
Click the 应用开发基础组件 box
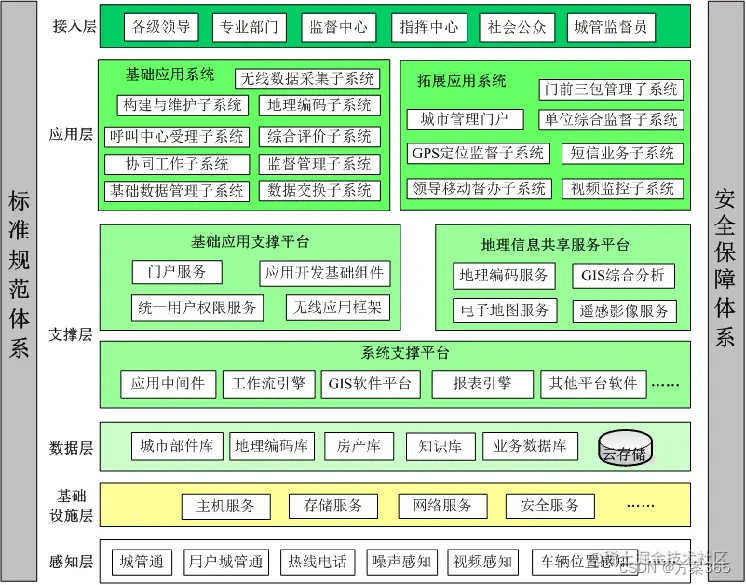tap(324, 273)
